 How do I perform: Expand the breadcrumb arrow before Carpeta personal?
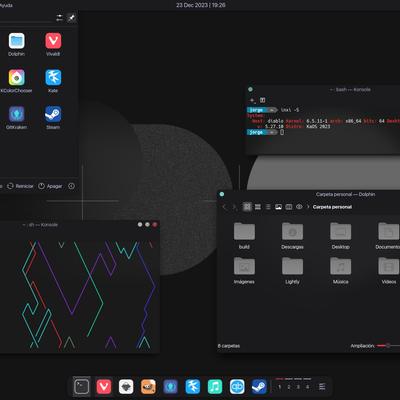point(308,207)
